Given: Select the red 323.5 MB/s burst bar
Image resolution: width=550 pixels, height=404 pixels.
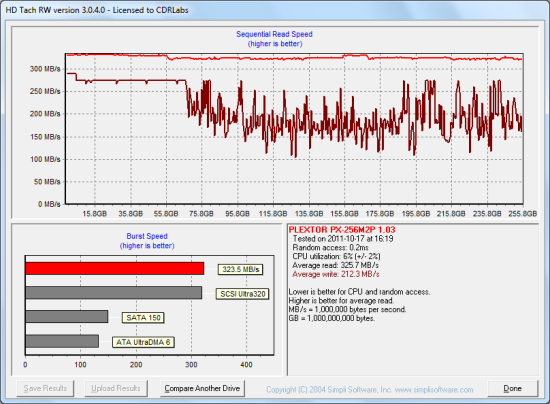Looking at the screenshot, I should pos(115,269).
